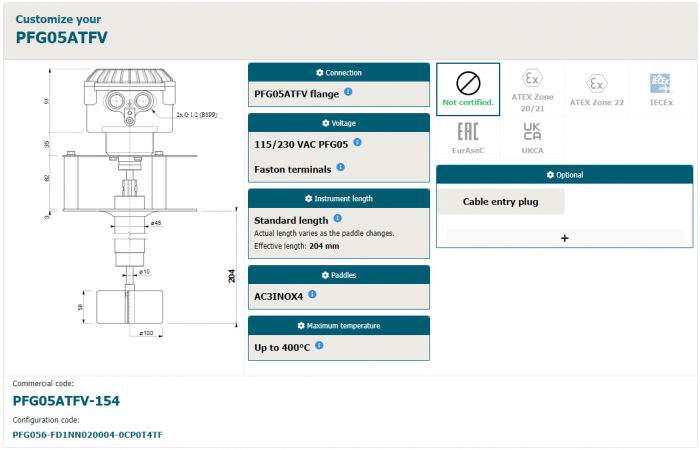This screenshot has width=700, height=450.
Task: Click info icon beside Standard length
Action: pos(337,218)
